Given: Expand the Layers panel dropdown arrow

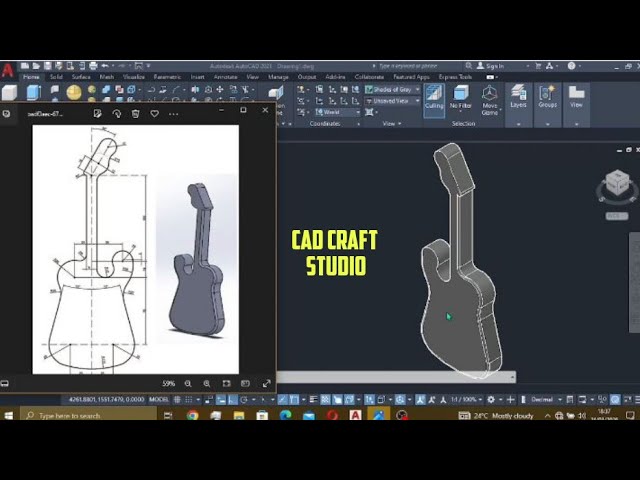Looking at the screenshot, I should (x=519, y=124).
